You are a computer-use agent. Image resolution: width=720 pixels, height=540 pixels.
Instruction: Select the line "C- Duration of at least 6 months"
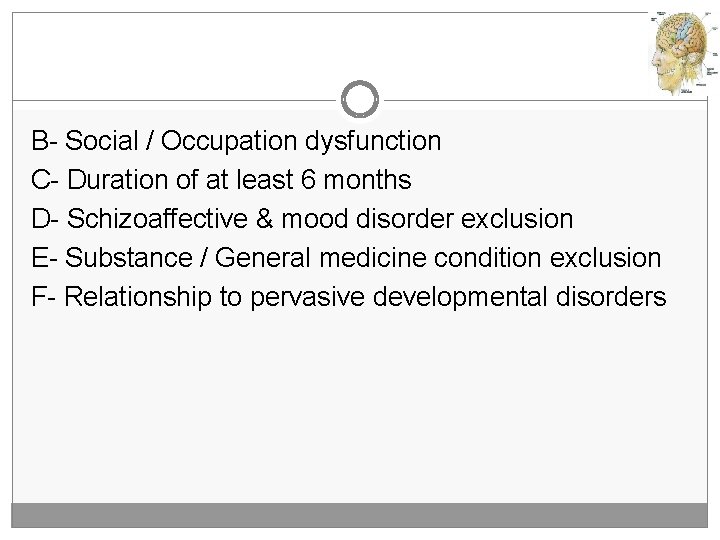point(221,181)
